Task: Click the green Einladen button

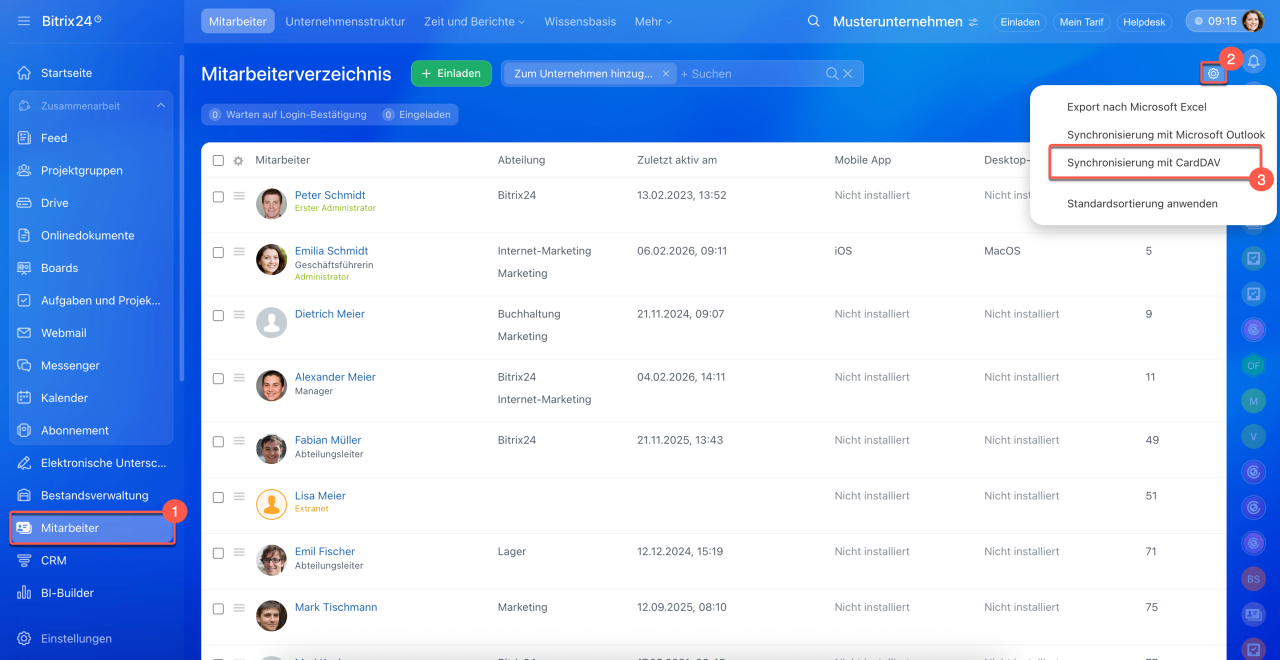Action: click(x=450, y=74)
